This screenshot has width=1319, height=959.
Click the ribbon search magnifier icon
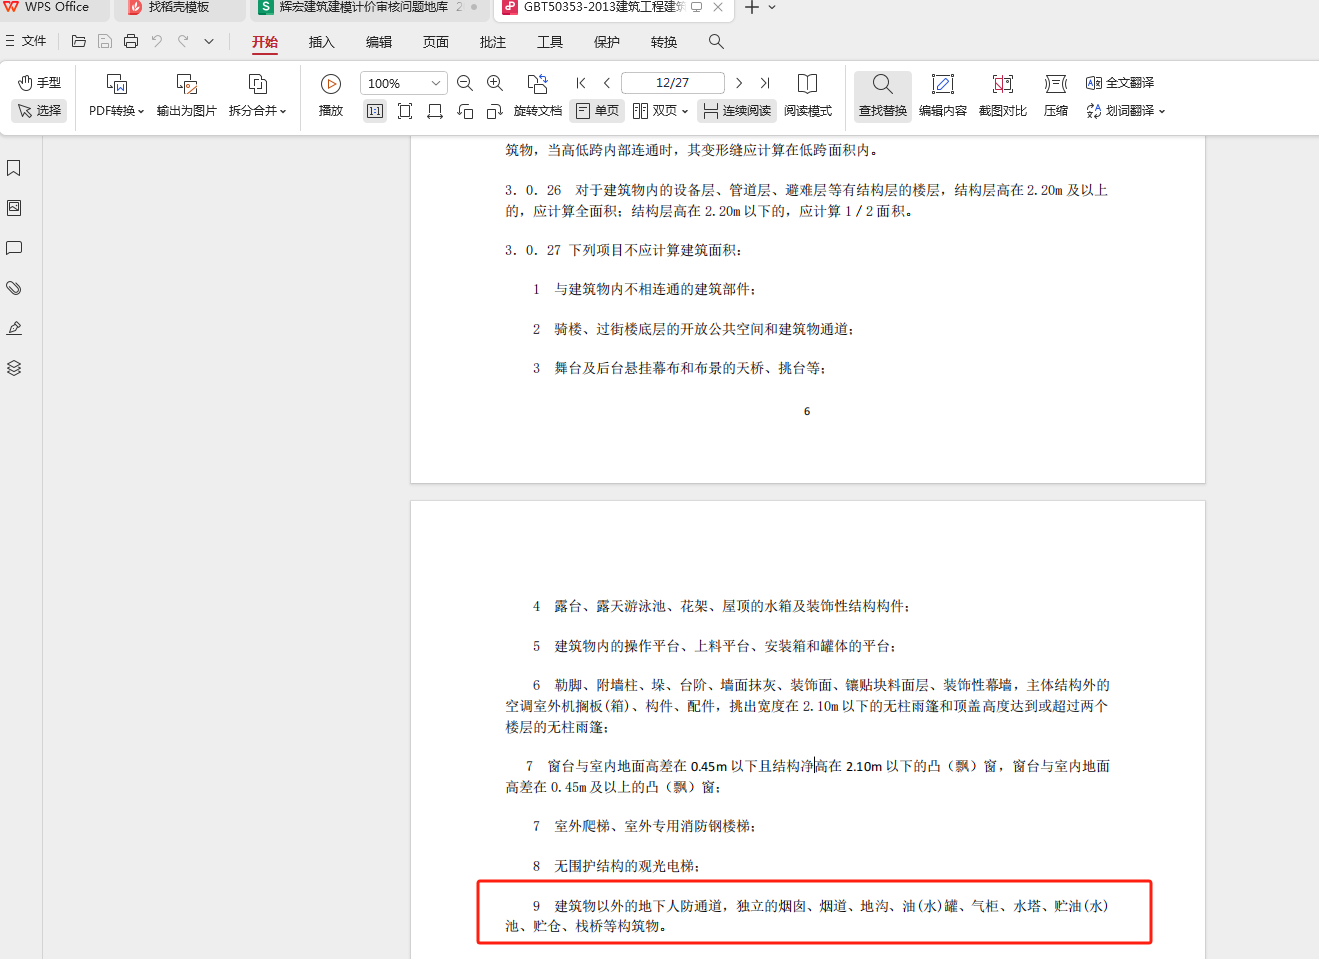tap(716, 41)
